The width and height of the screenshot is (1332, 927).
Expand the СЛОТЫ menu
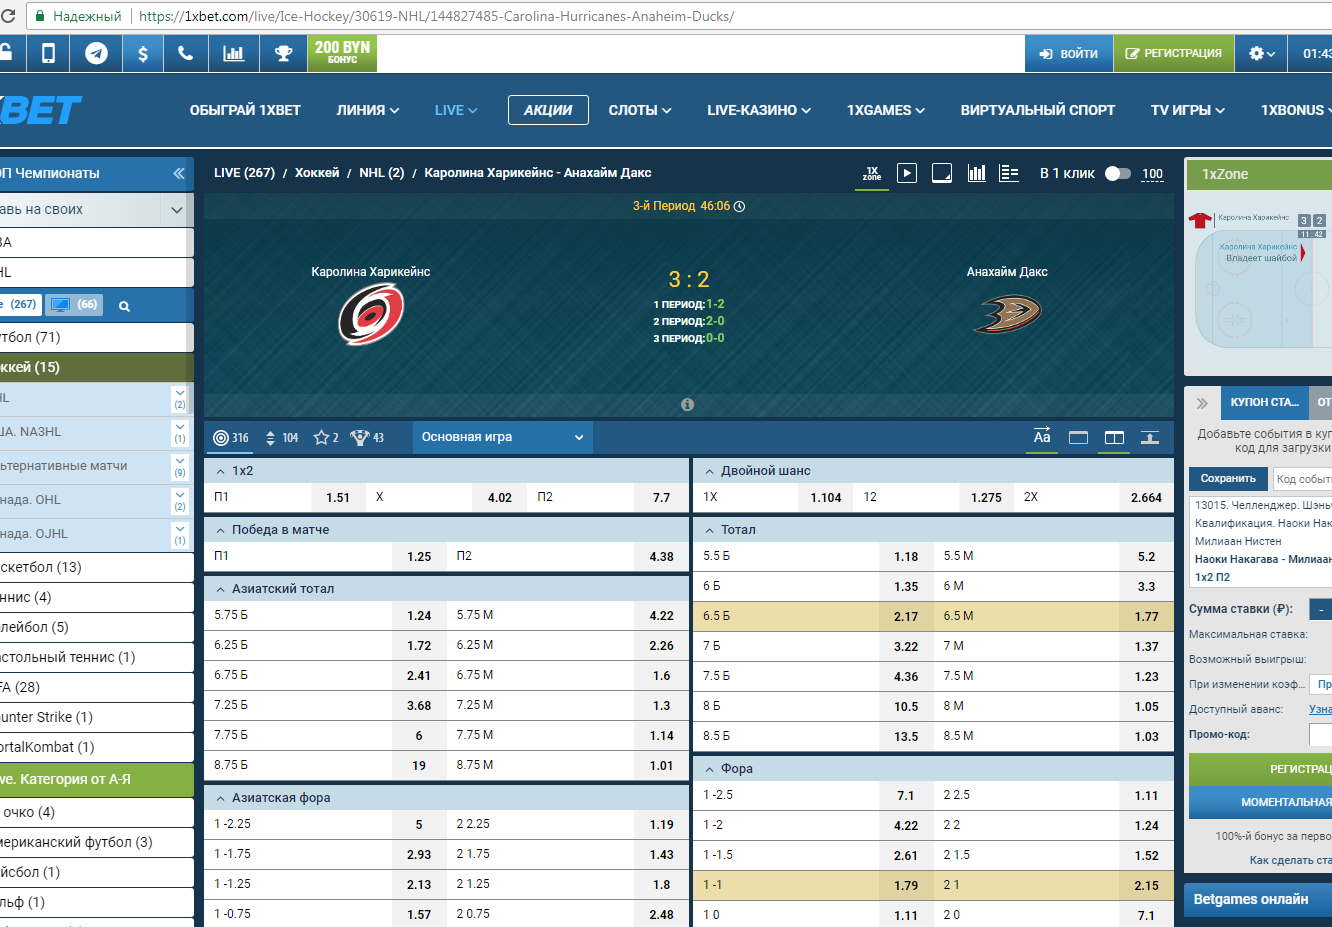pos(640,110)
